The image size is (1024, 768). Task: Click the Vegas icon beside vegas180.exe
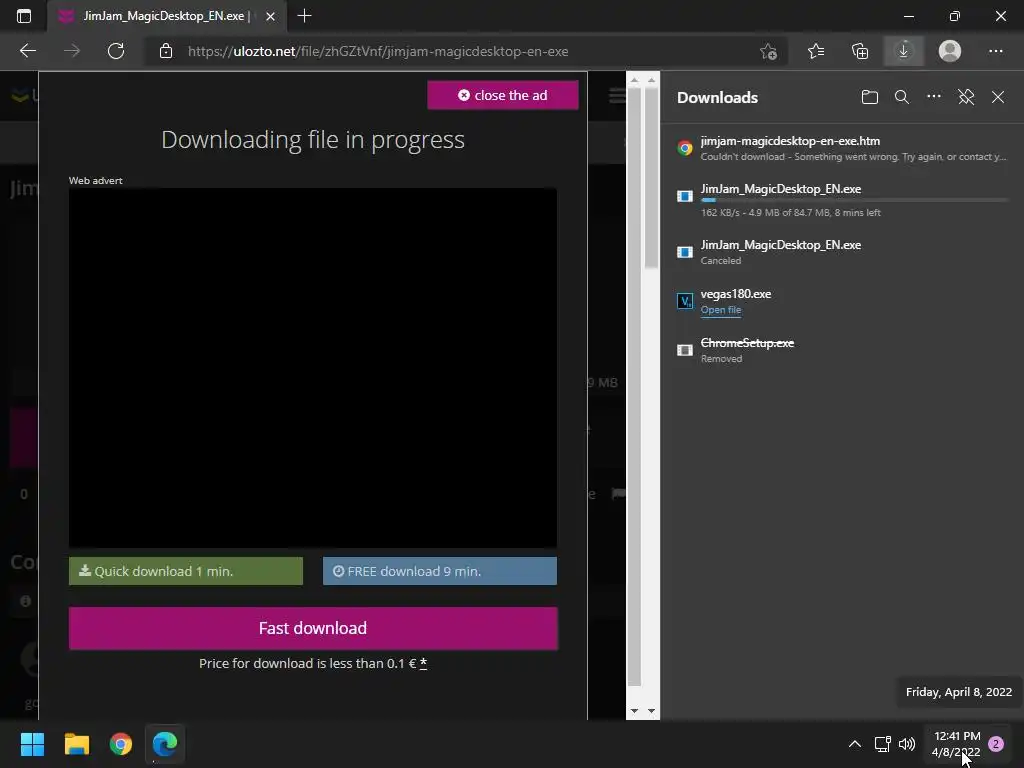coord(684,301)
